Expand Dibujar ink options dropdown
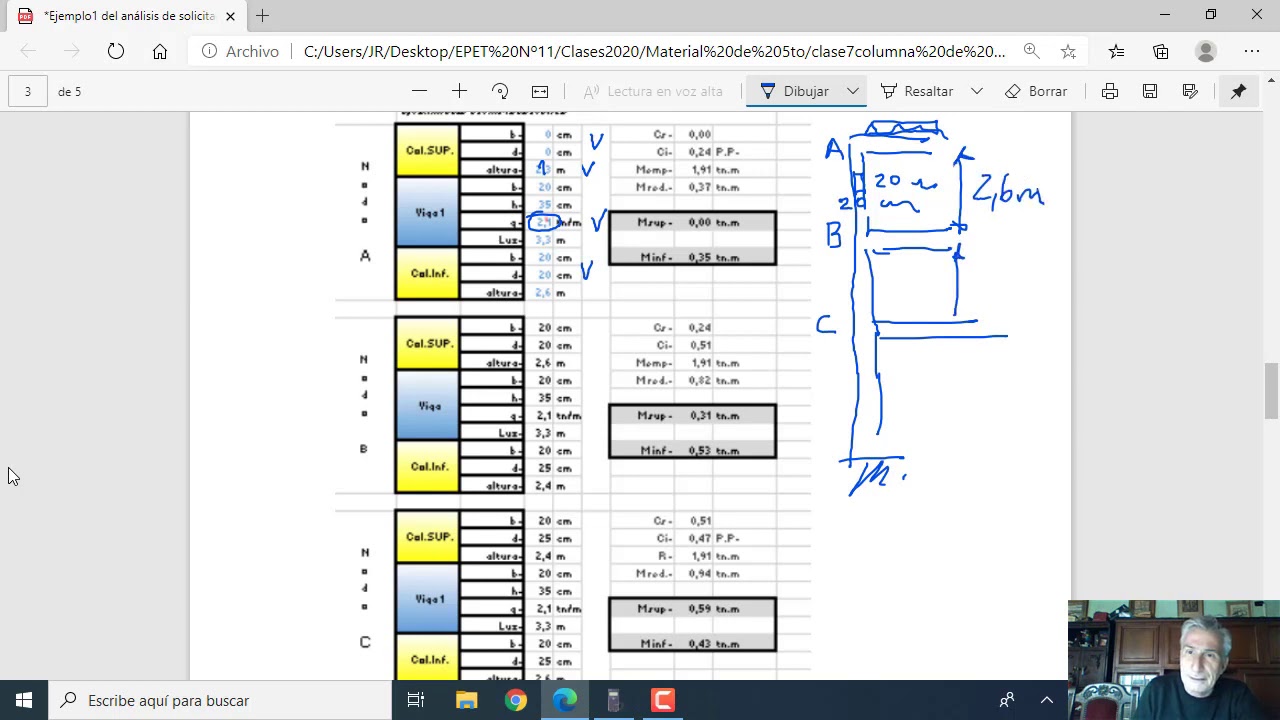 click(853, 91)
